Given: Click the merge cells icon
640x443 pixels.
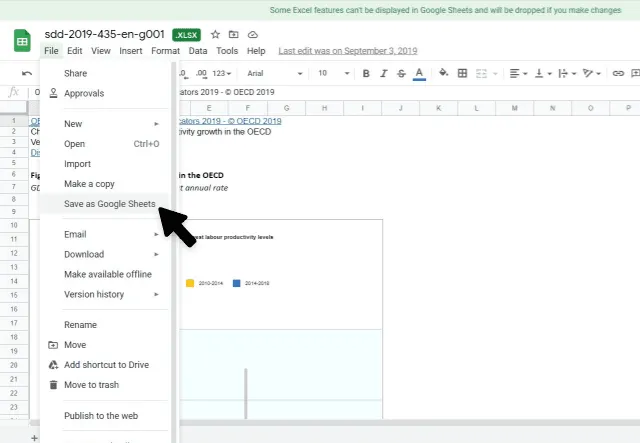Looking at the screenshot, I should [x=481, y=73].
